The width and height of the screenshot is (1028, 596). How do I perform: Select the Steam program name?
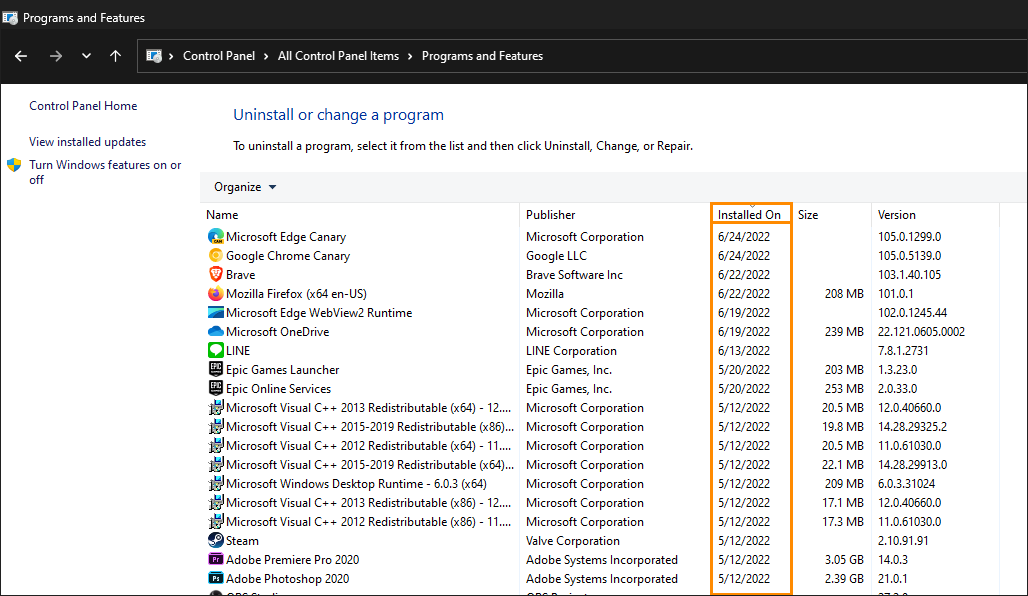click(243, 541)
